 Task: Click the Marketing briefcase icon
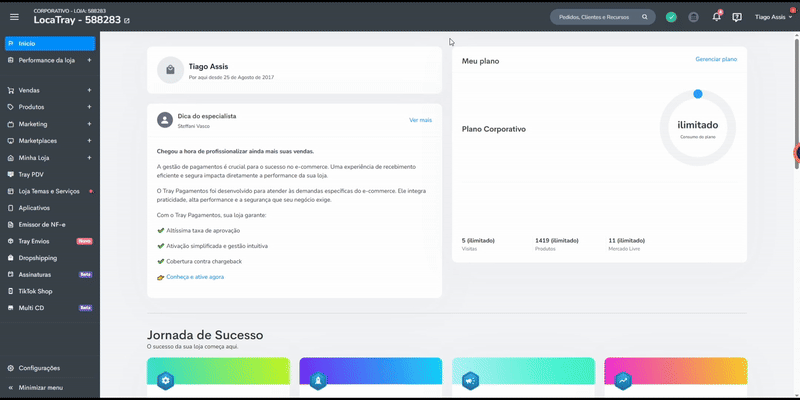point(11,124)
